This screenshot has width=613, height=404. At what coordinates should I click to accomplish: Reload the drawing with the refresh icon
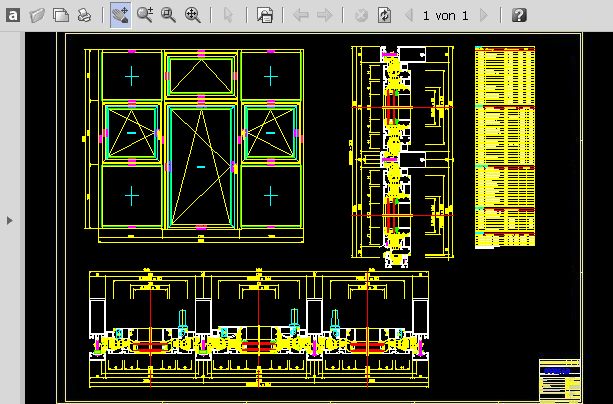[x=383, y=15]
